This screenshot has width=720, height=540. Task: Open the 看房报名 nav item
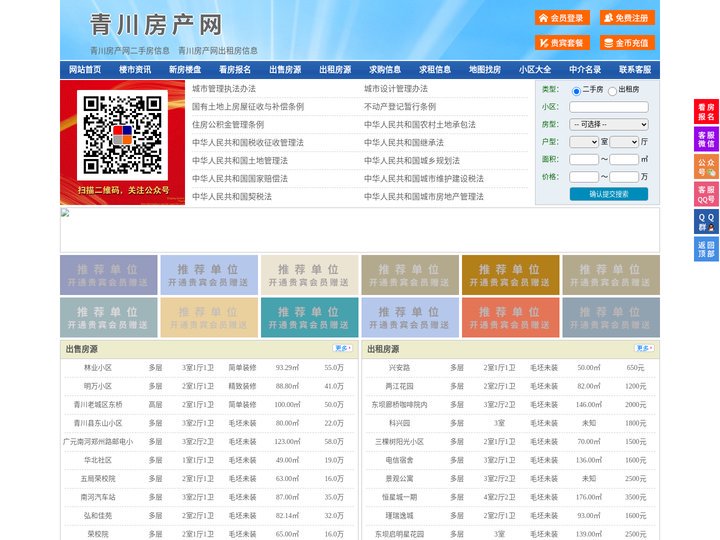[235, 70]
